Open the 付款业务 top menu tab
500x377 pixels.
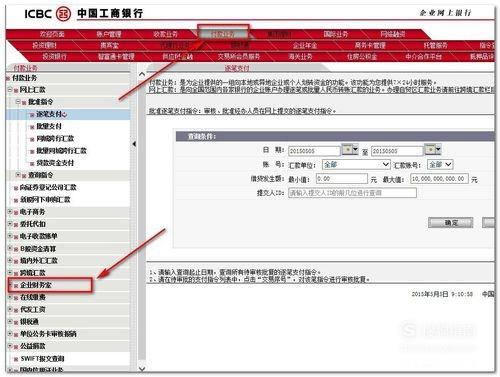point(223,34)
